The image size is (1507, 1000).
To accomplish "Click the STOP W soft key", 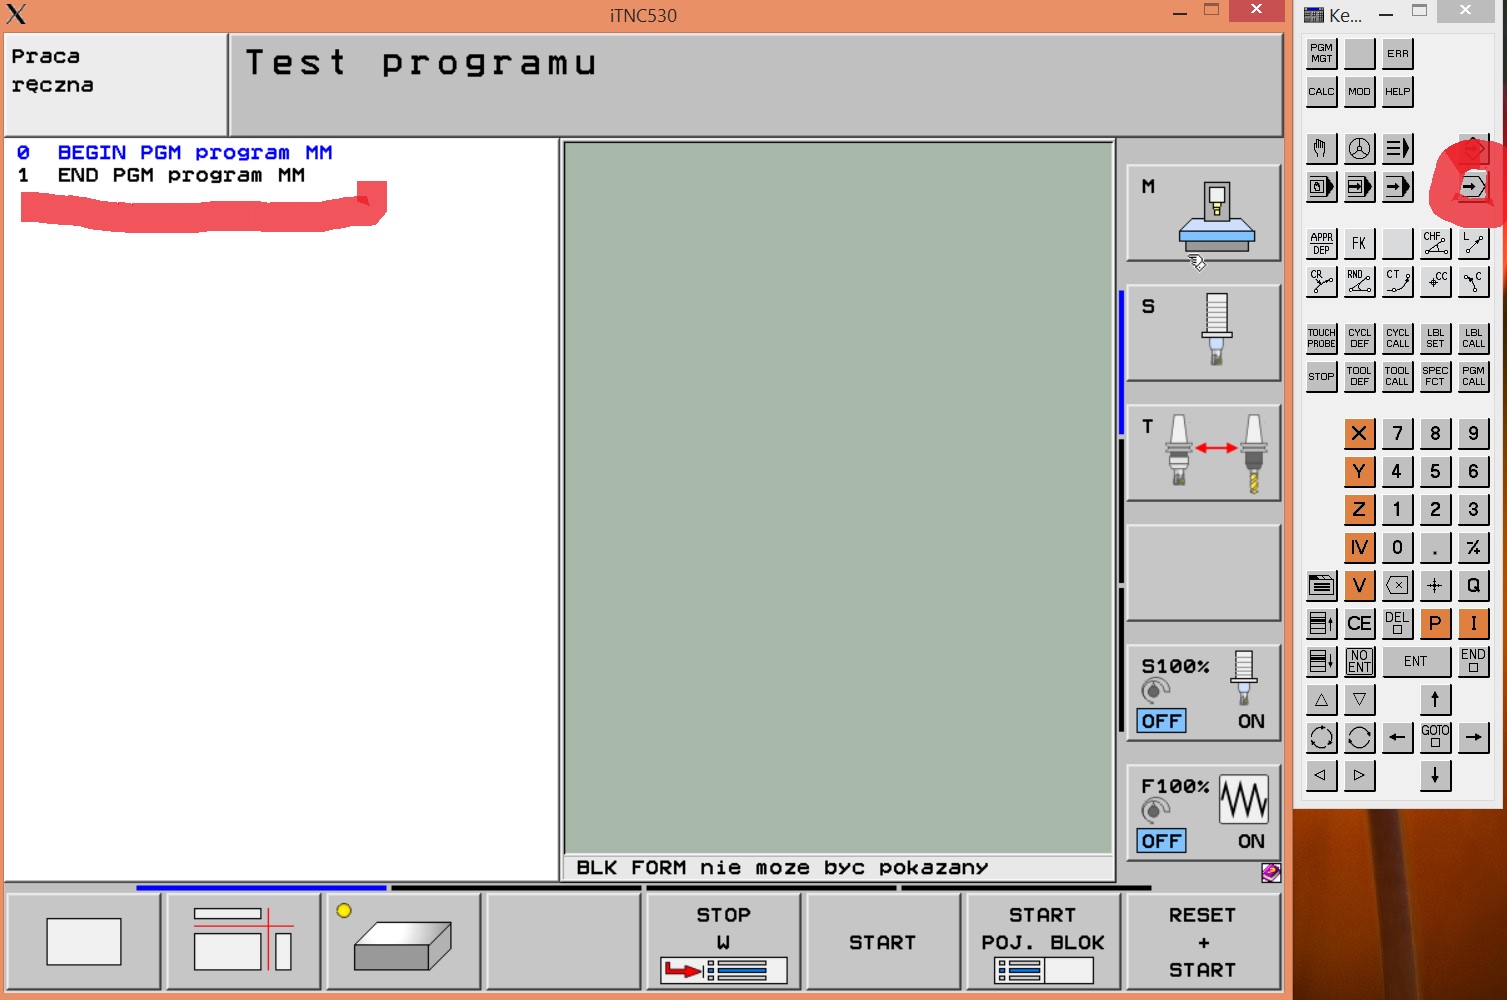I will click(x=723, y=942).
